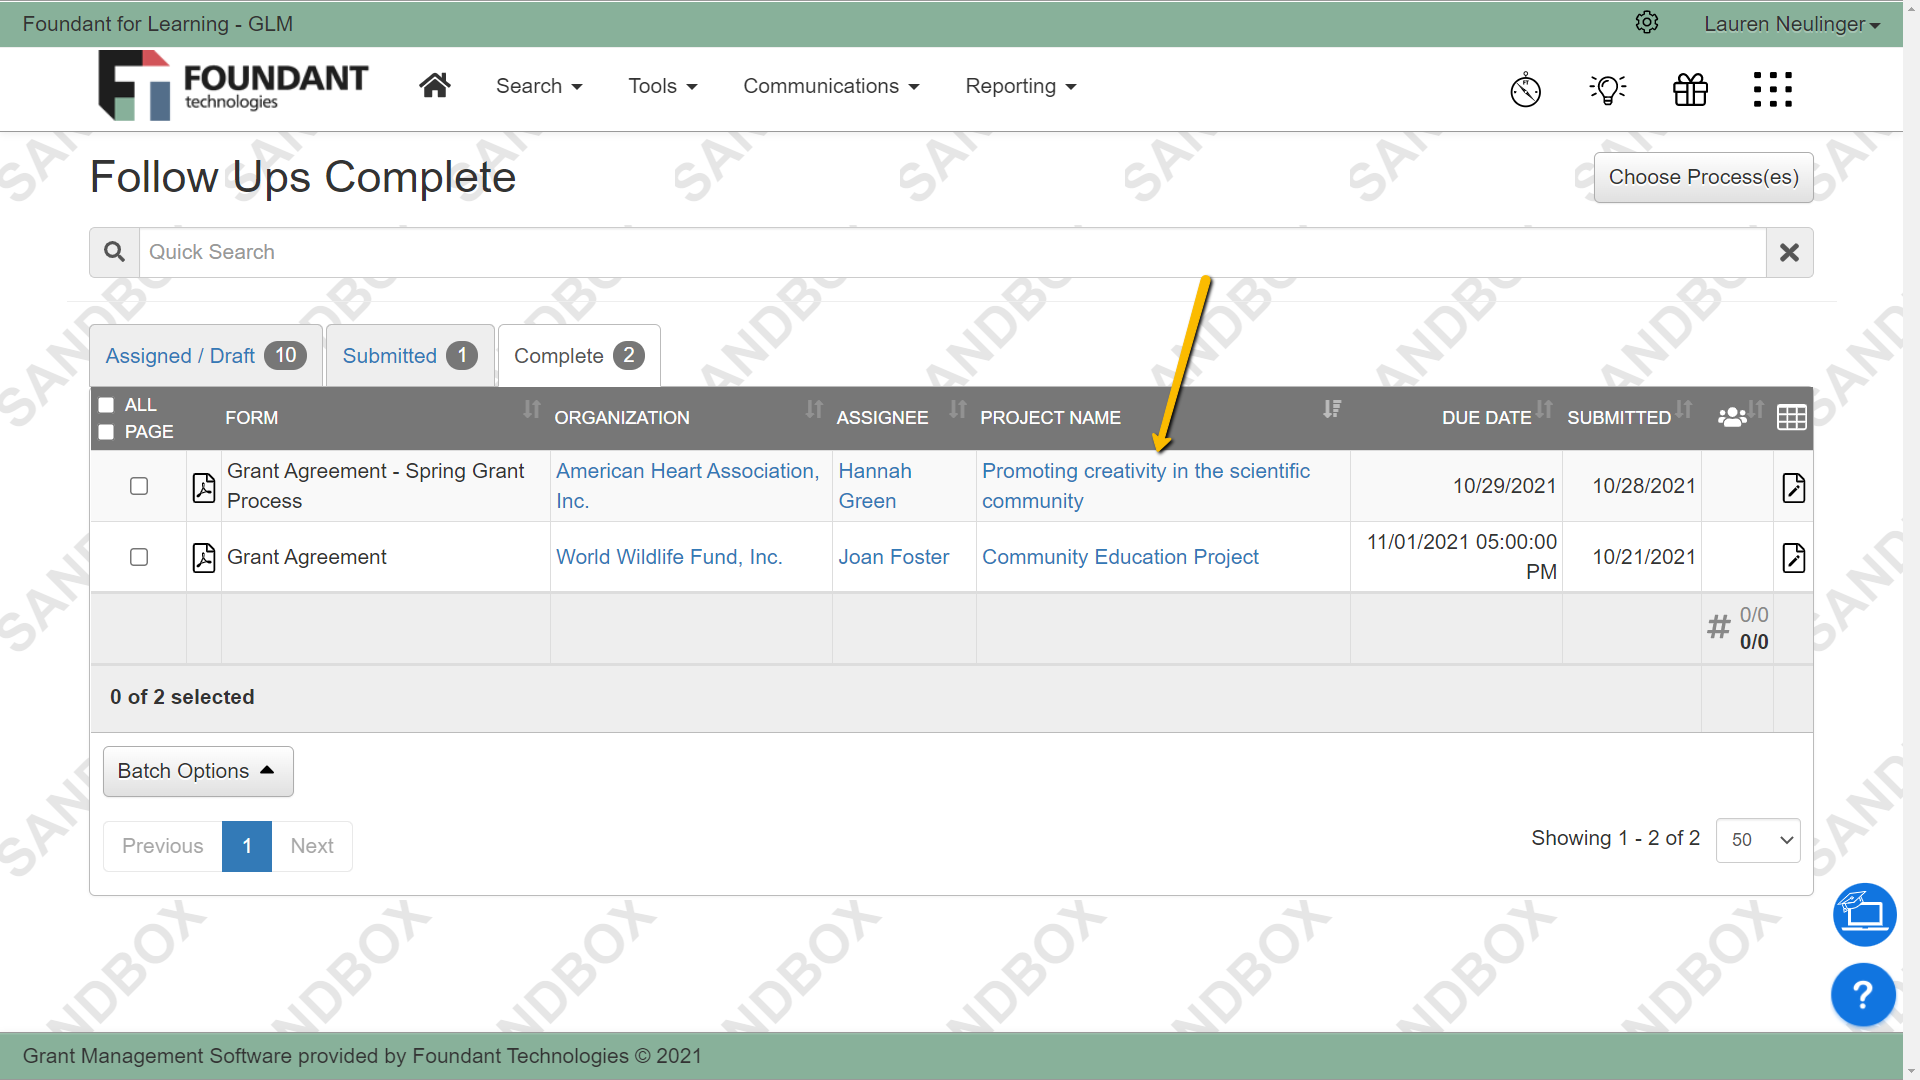The height and width of the screenshot is (1080, 1920).
Task: Open PDF for Grant Agreement - Spring Grant Process
Action: click(x=203, y=487)
